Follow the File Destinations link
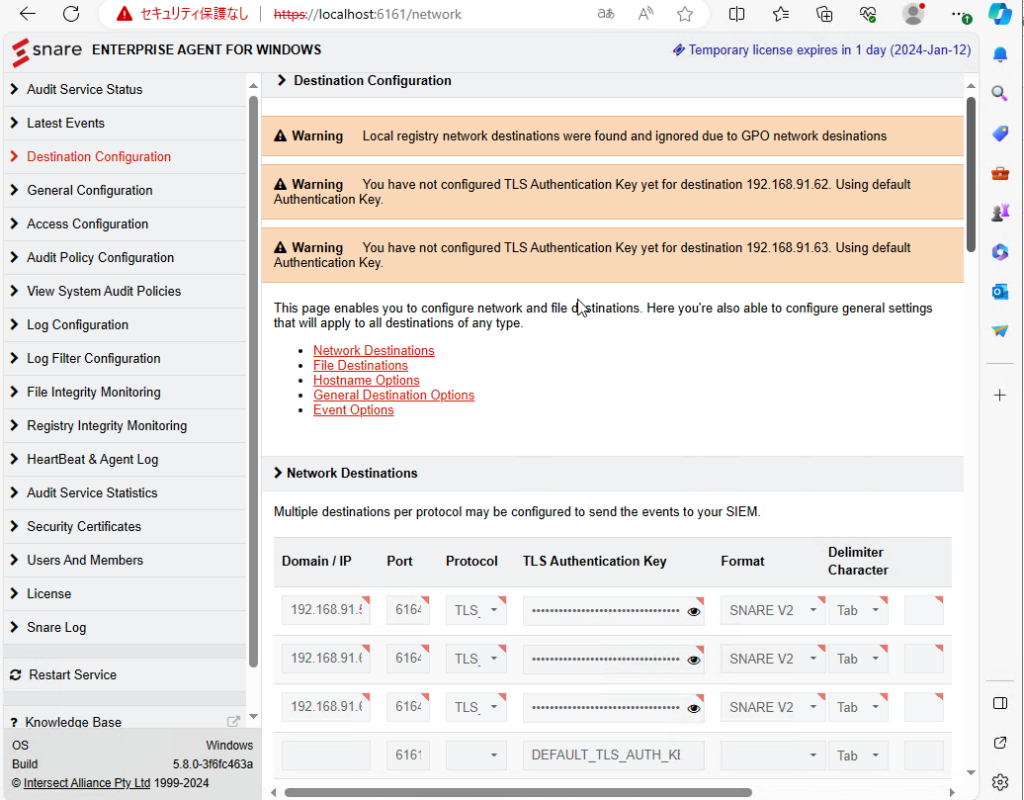 pyautogui.click(x=360, y=366)
